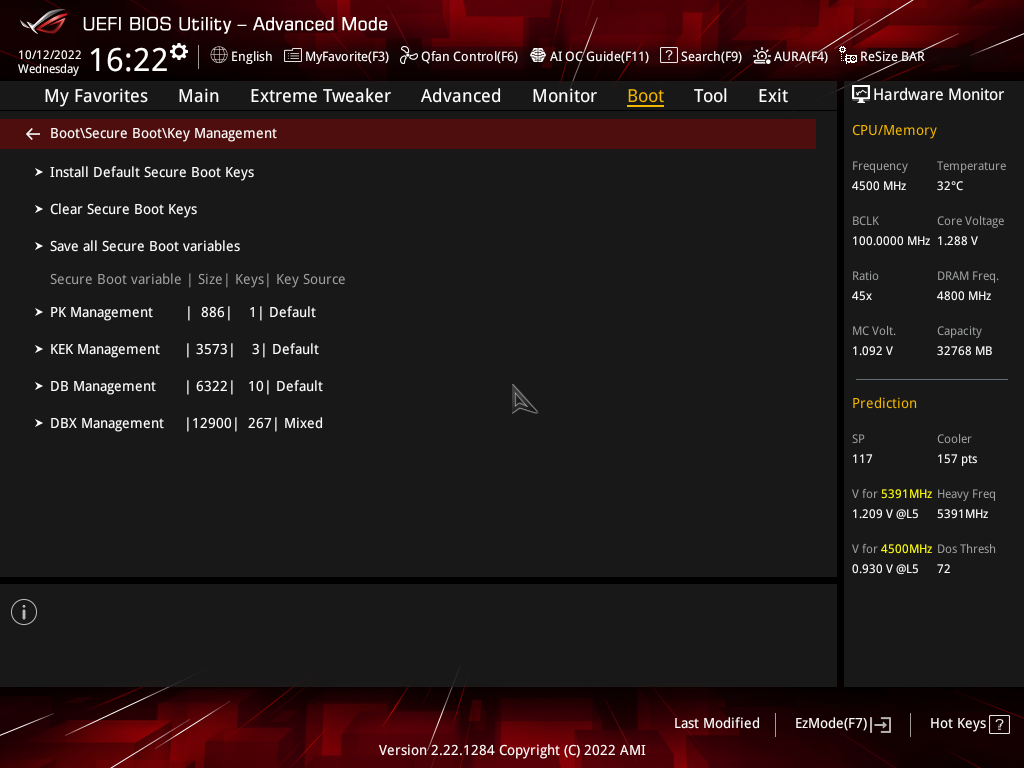This screenshot has height=768, width=1024.
Task: Open Search(F9) tool
Action: pyautogui.click(x=701, y=56)
